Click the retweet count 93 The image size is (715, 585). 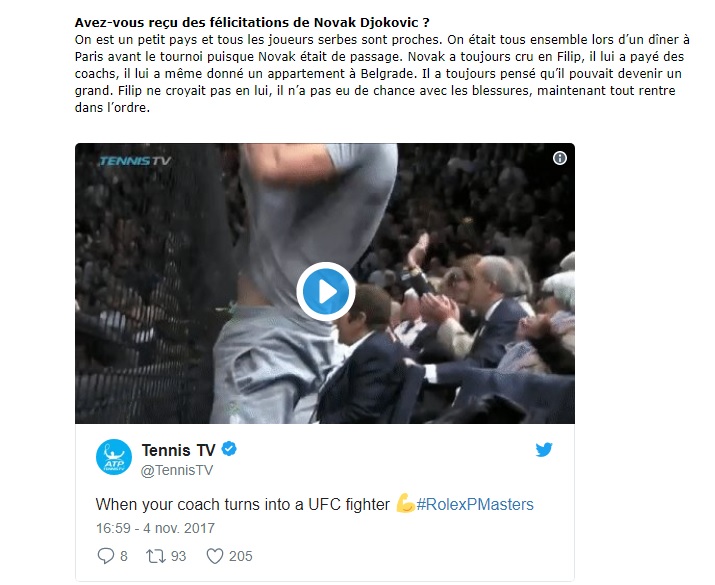coord(178,556)
